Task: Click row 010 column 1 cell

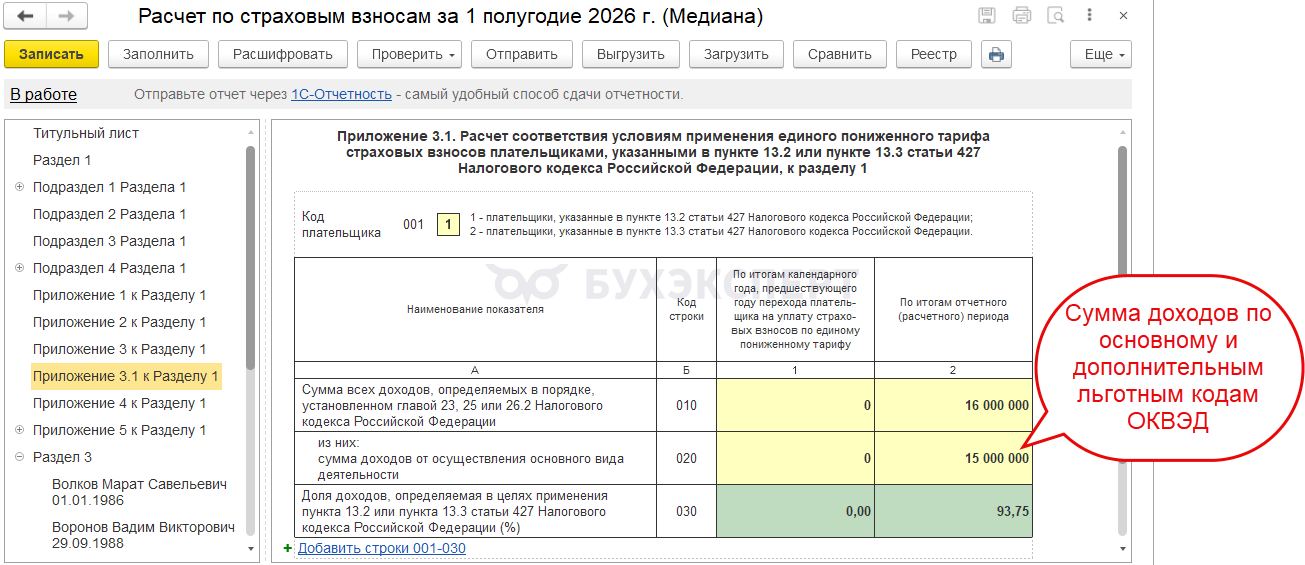Action: point(795,405)
